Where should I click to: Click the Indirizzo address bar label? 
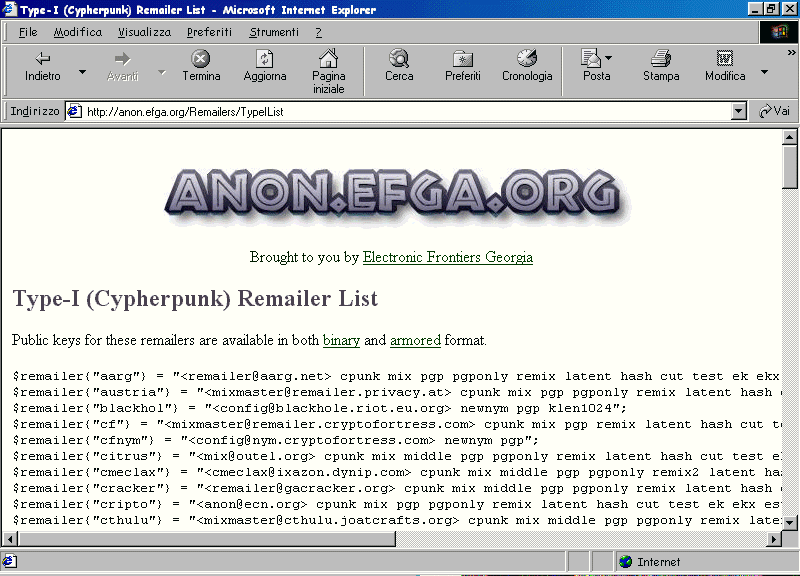pos(35,111)
